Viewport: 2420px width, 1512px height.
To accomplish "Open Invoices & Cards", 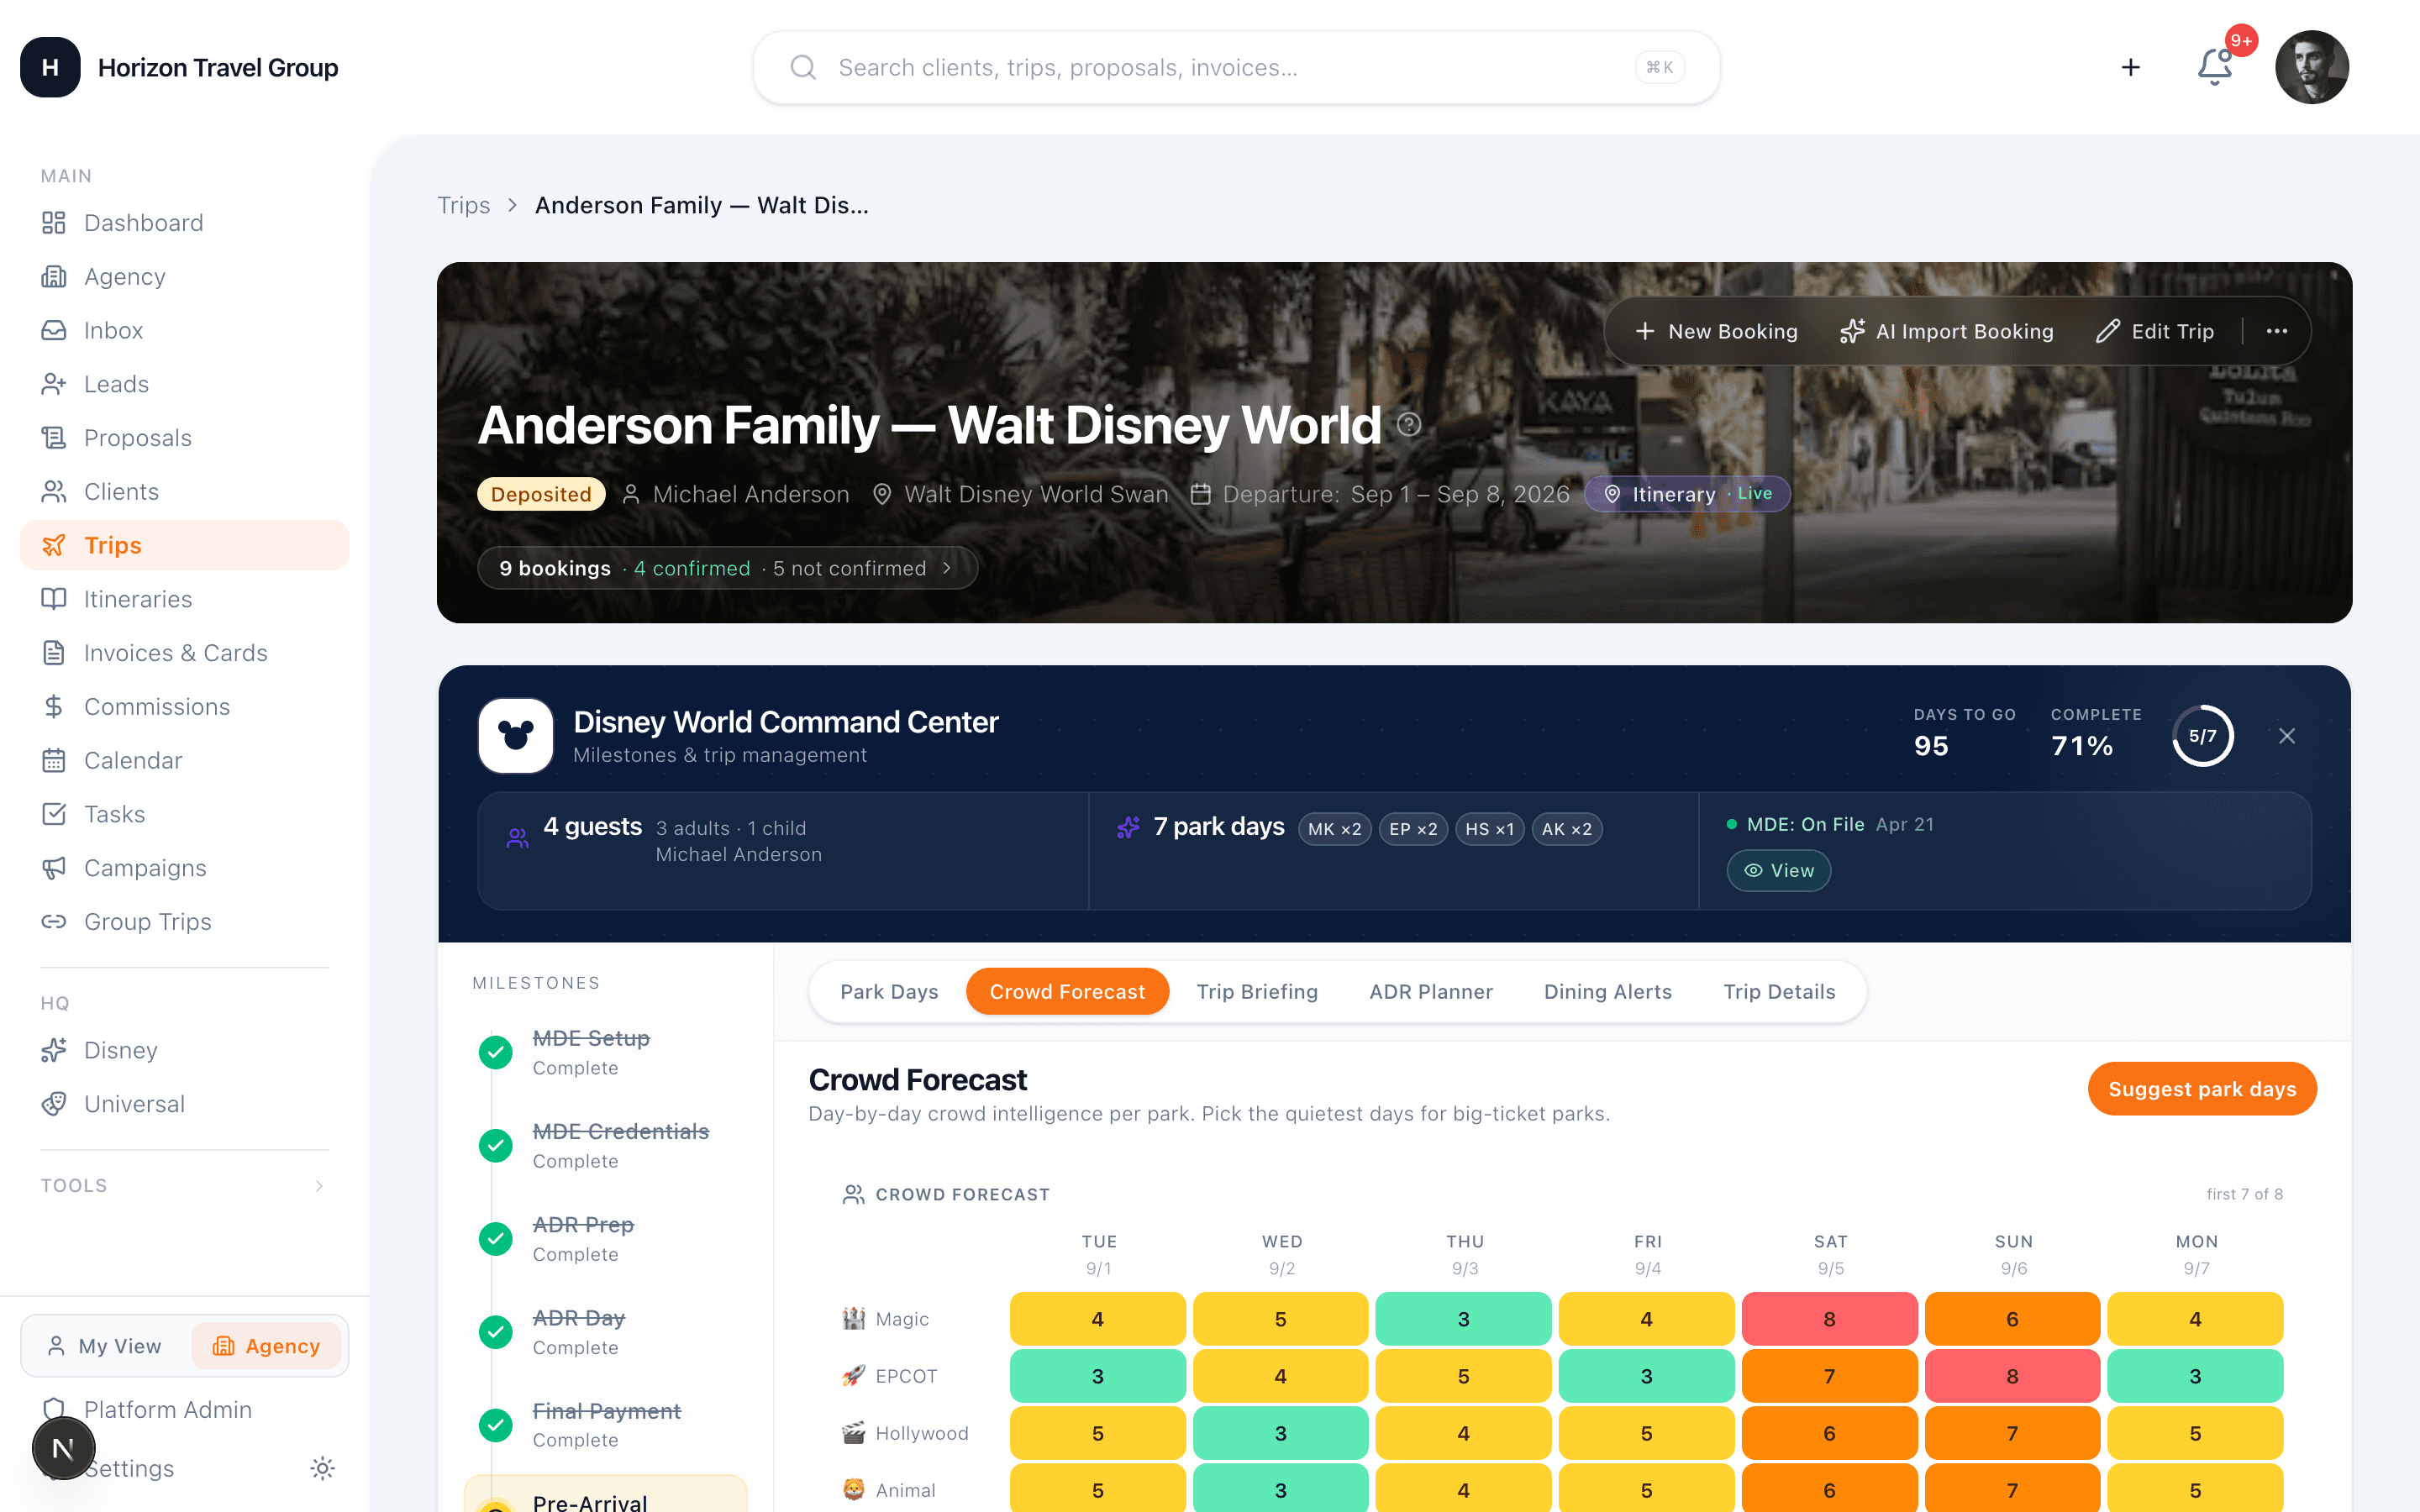I will 184,653.
